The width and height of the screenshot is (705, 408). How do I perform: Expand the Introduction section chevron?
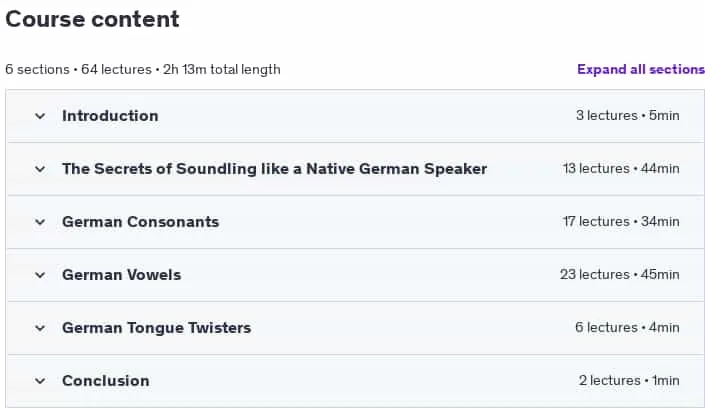click(x=40, y=116)
